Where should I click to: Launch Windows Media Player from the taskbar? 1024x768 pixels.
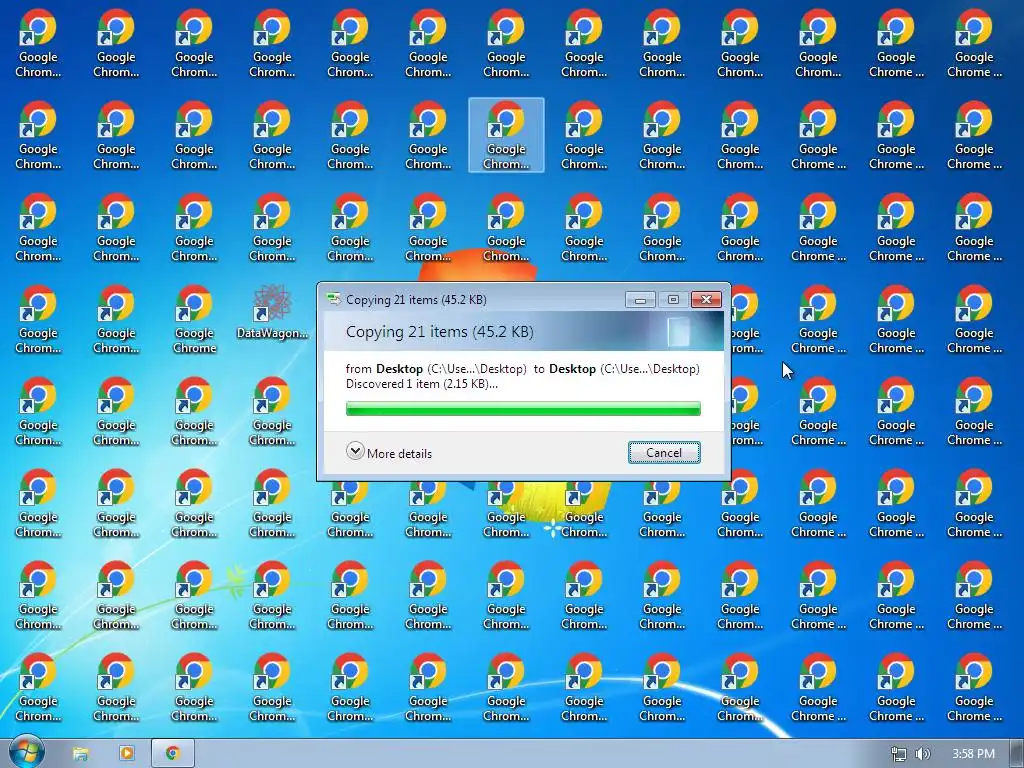(127, 754)
